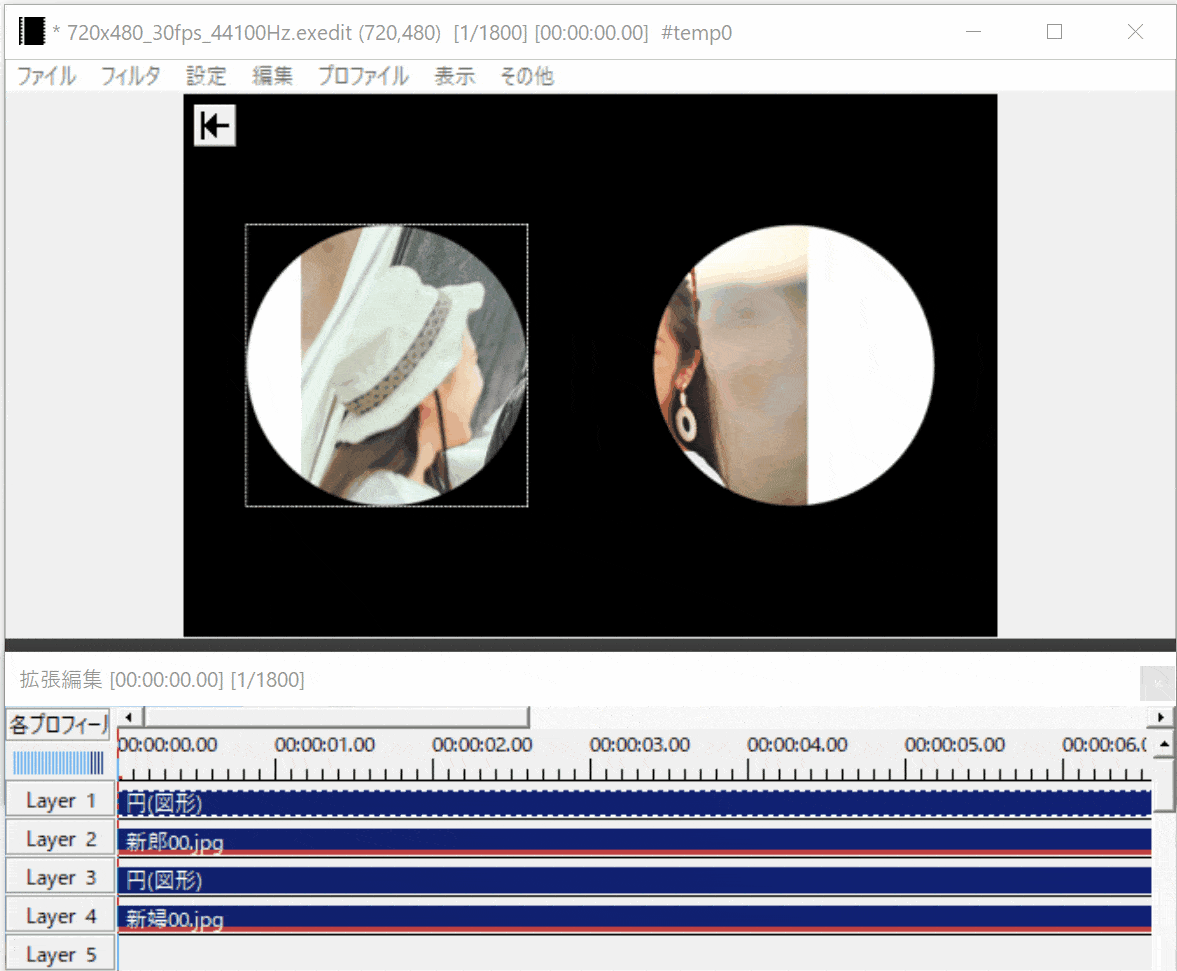Click the 各プロフィール button above the layers
The image size is (1177, 971).
coord(58,723)
